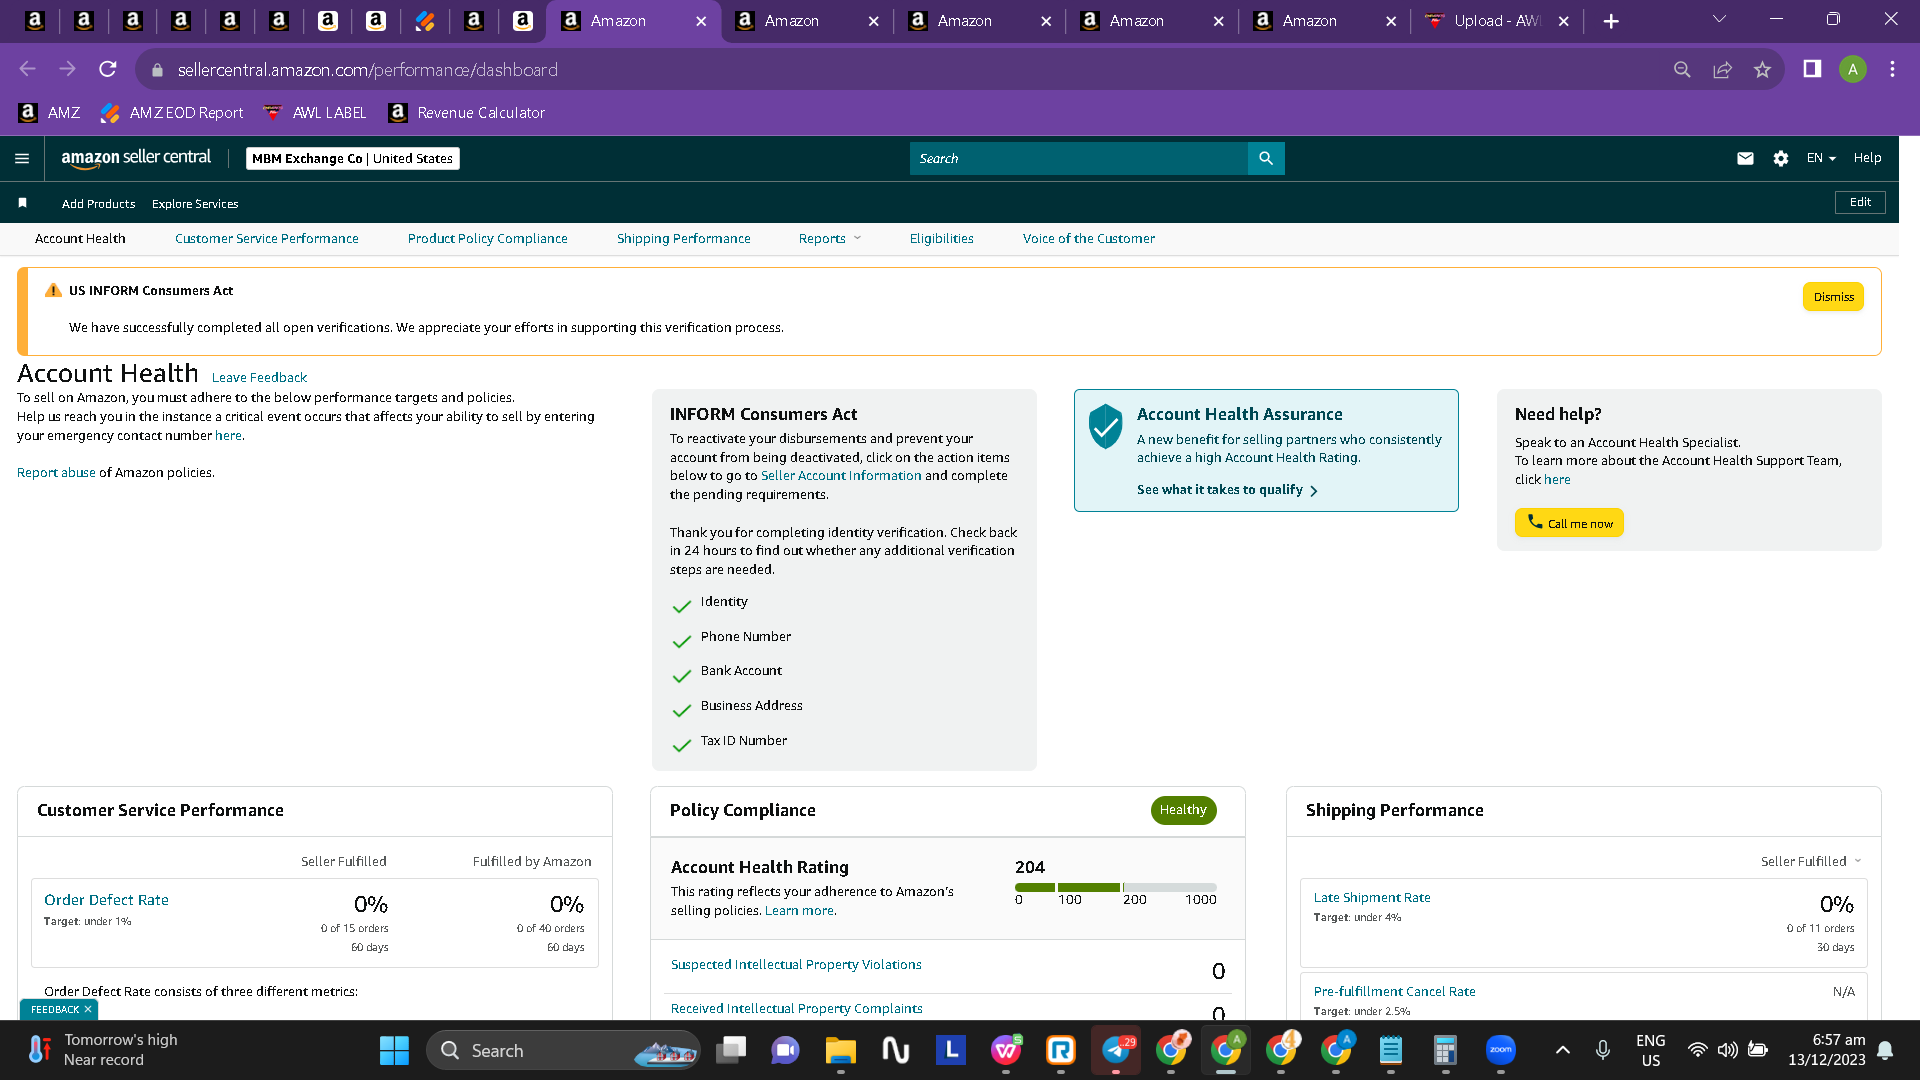
Task: Expand See what it takes to qualify
Action: (1227, 490)
